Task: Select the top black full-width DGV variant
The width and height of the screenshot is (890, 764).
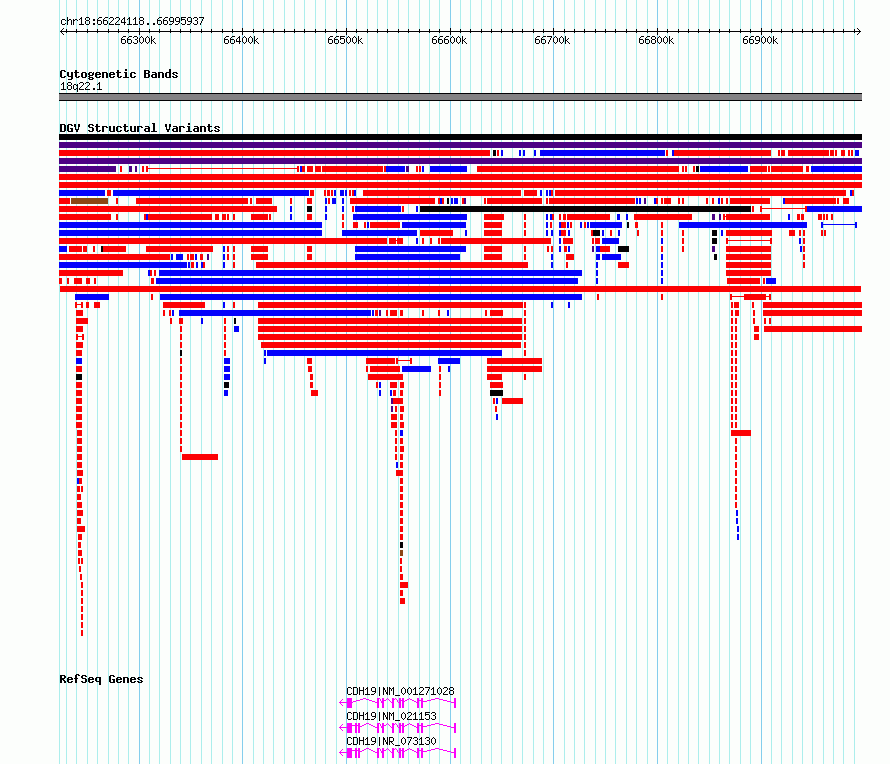Action: (x=460, y=137)
